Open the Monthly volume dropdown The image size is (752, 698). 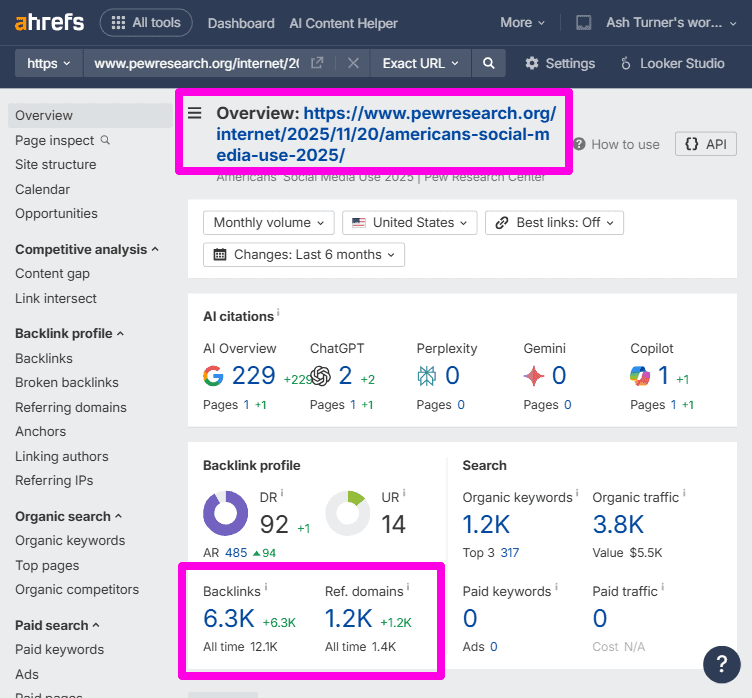(x=269, y=223)
